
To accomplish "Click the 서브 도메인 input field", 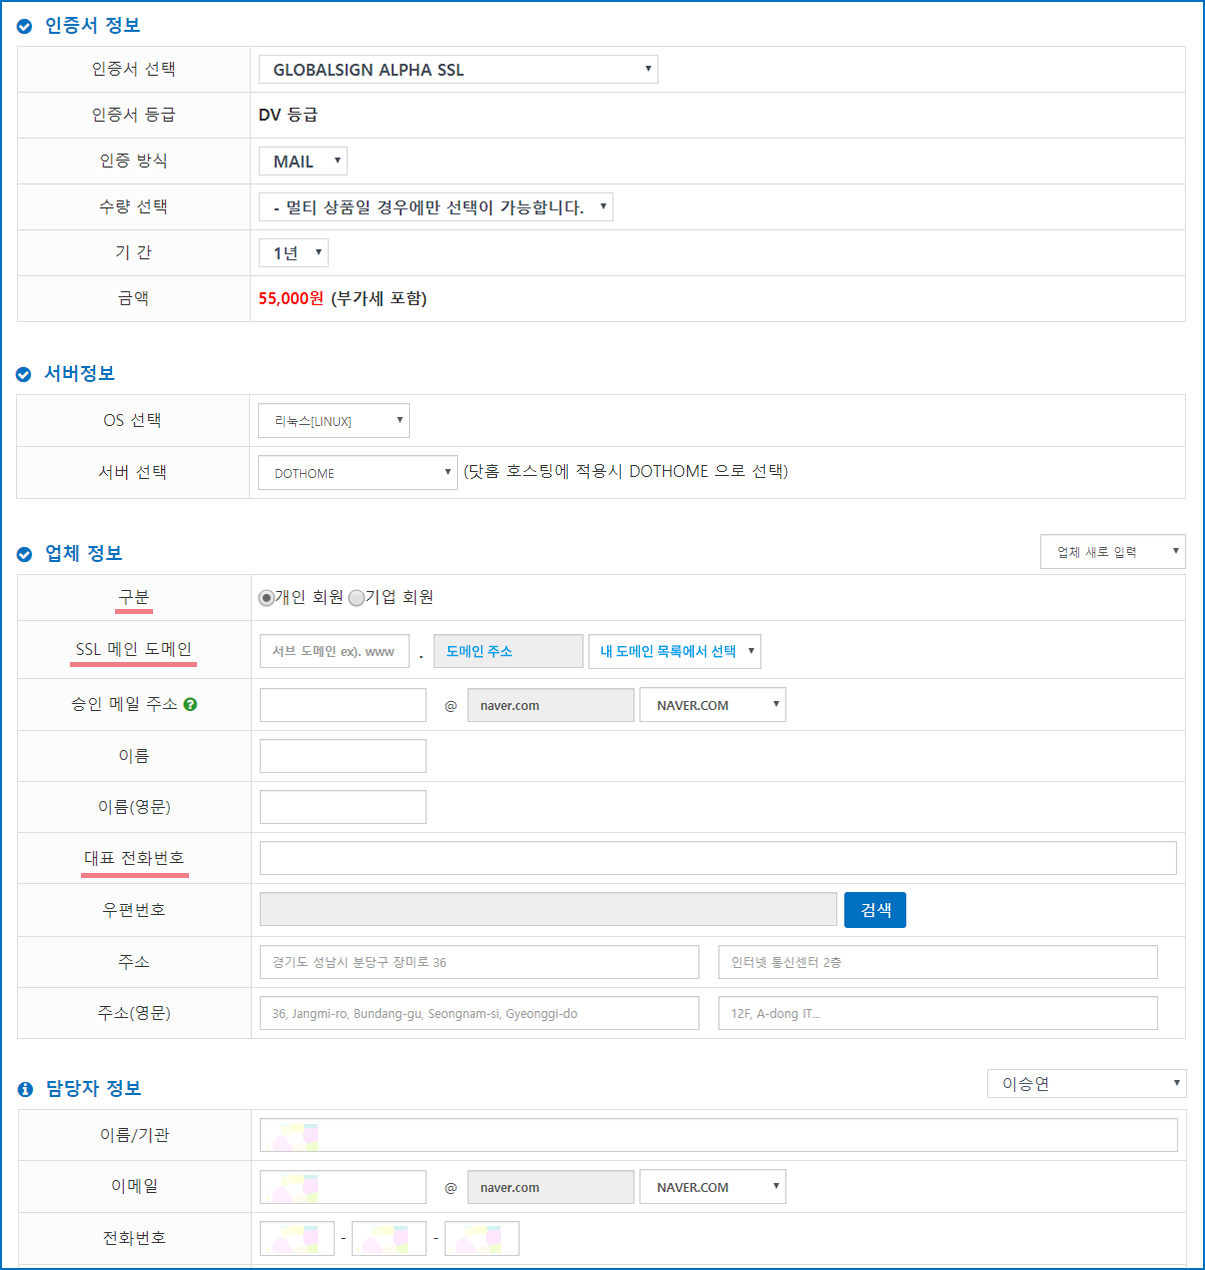I will tap(334, 651).
